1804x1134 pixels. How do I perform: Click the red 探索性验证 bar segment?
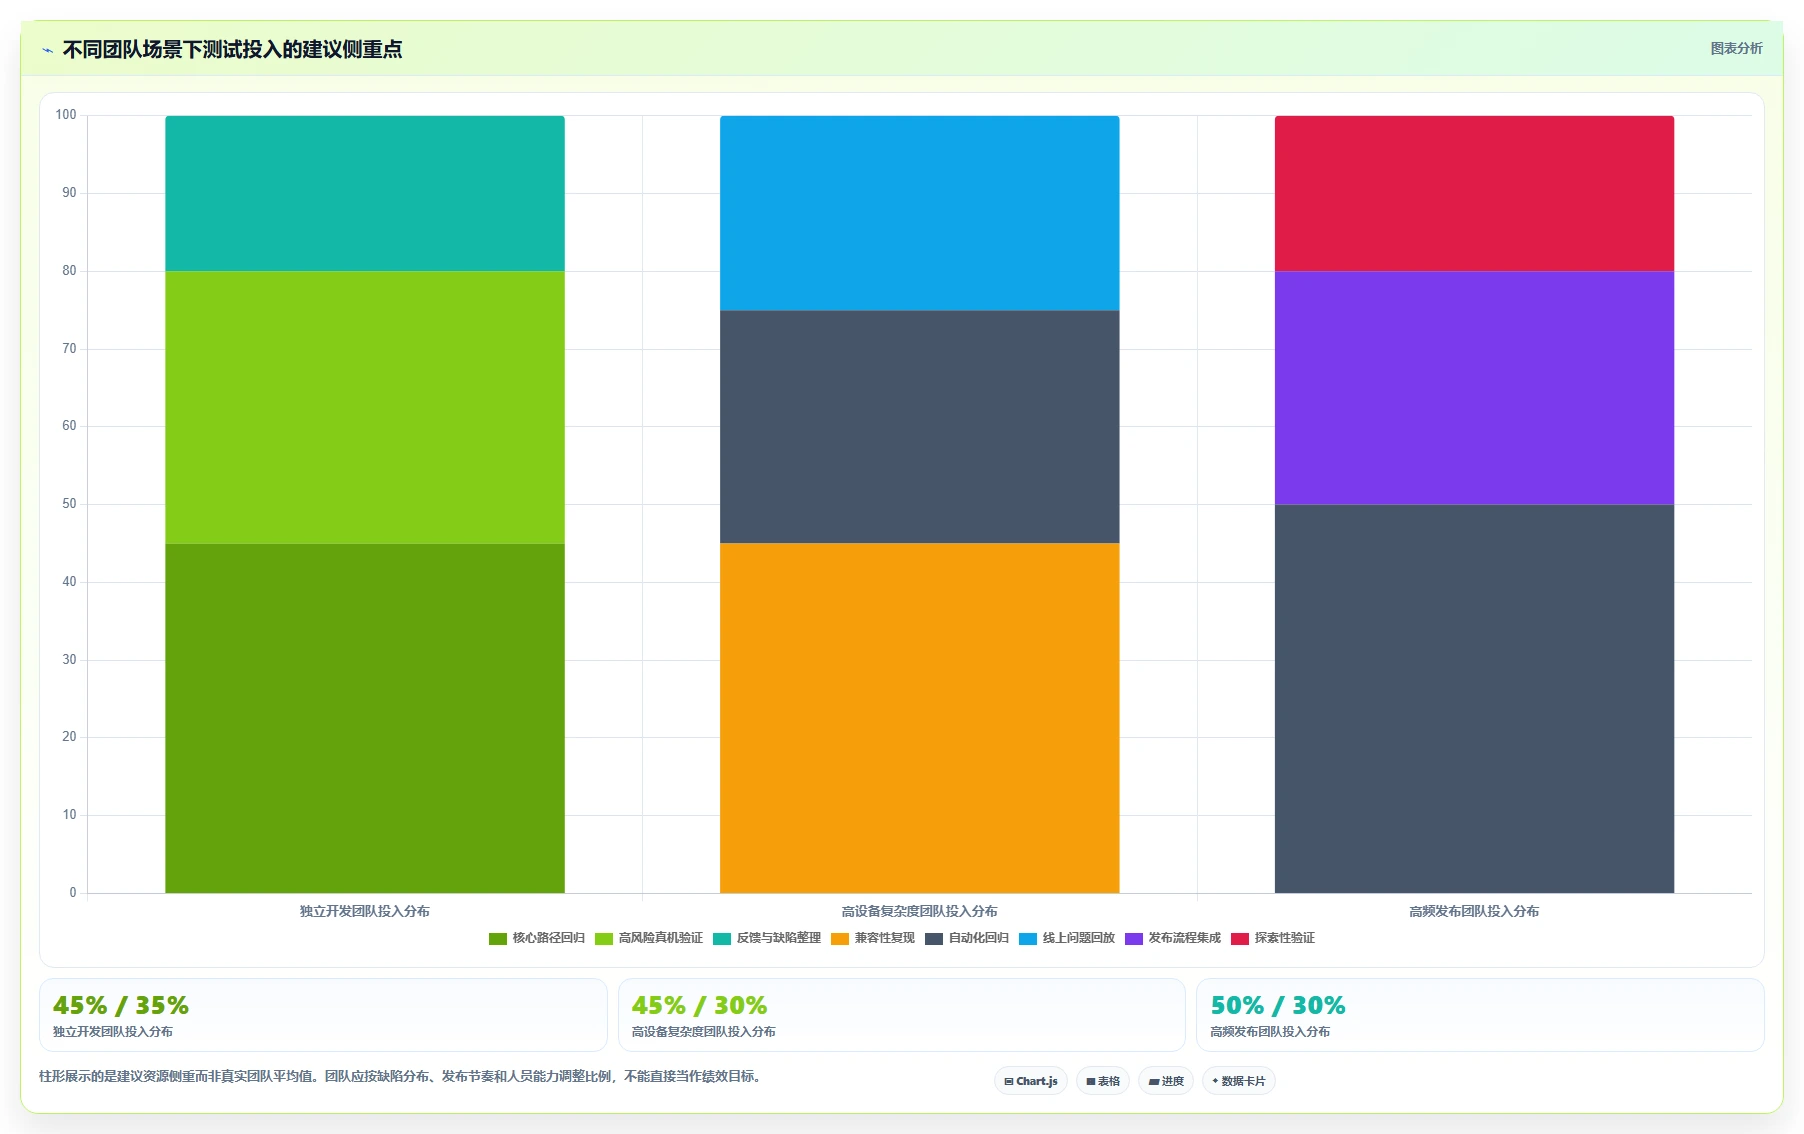pyautogui.click(x=1475, y=193)
